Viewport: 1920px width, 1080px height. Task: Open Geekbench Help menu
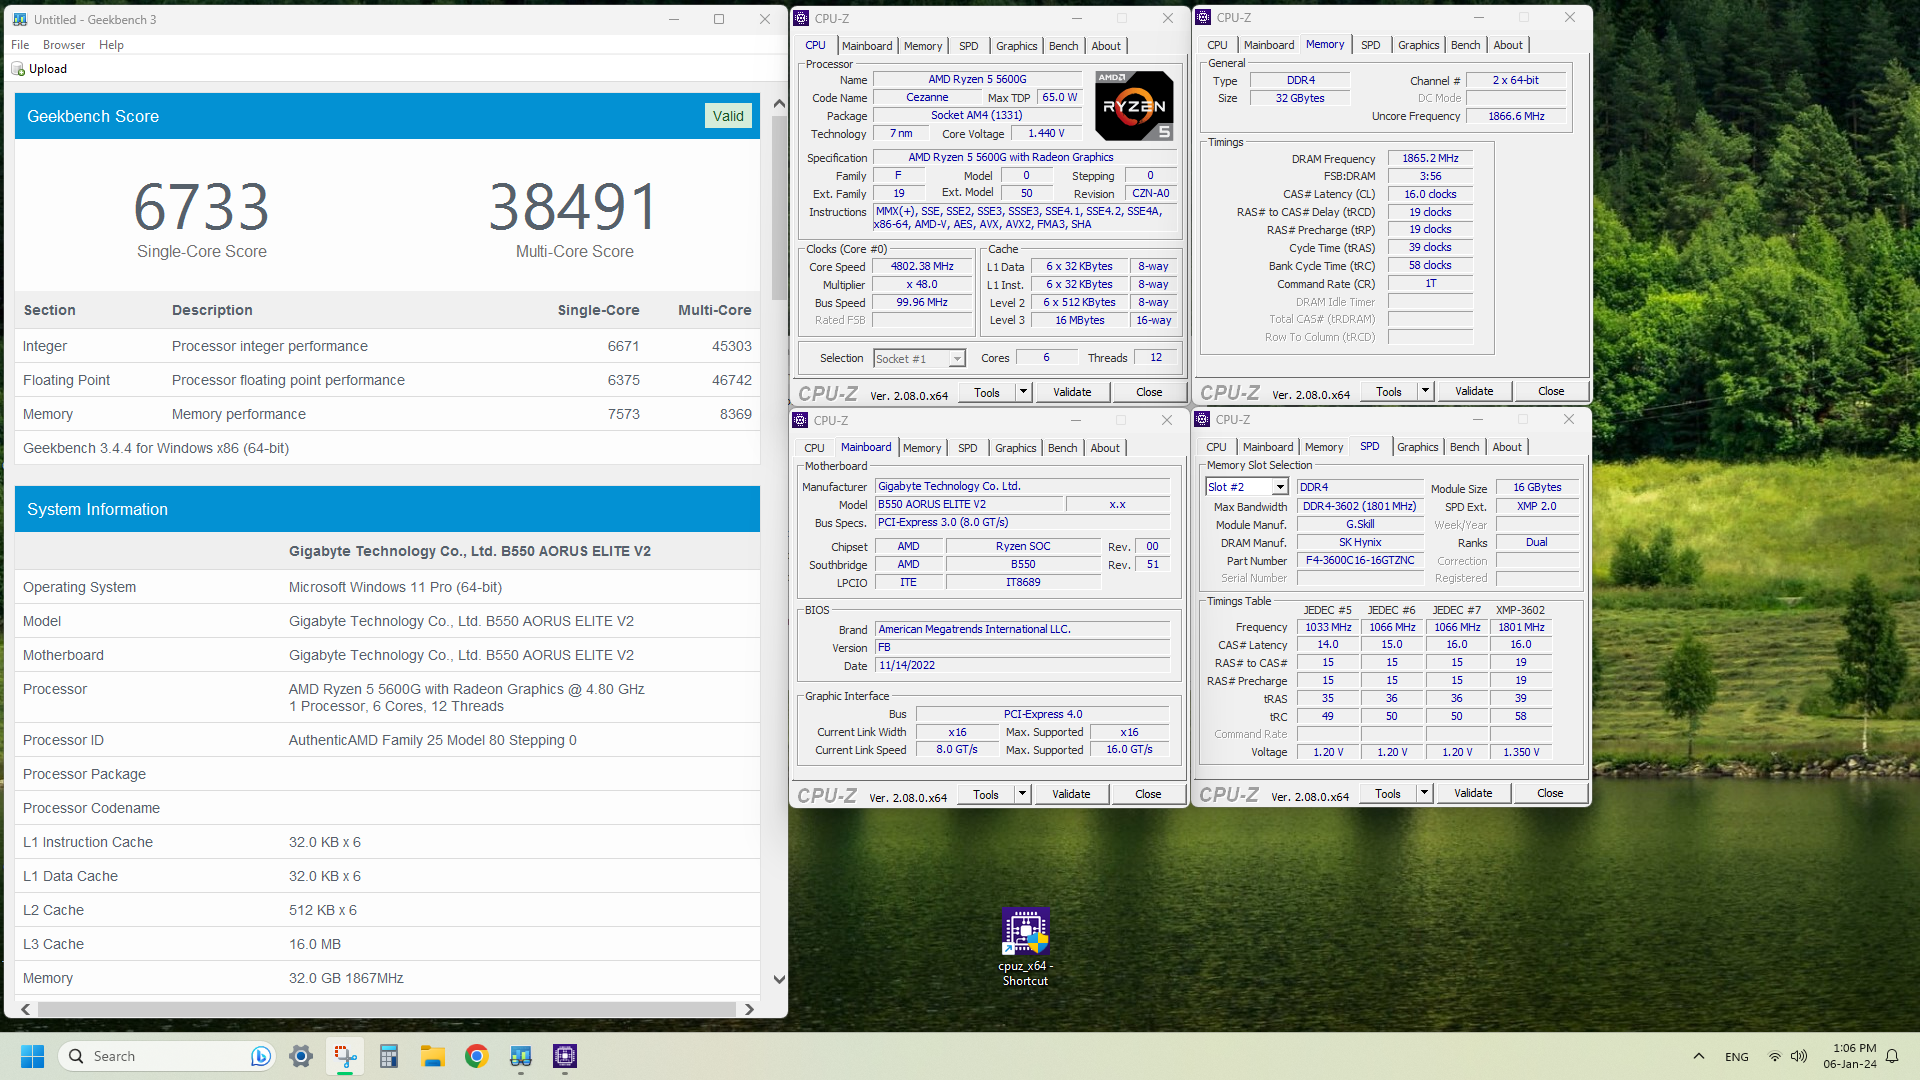[x=111, y=45]
